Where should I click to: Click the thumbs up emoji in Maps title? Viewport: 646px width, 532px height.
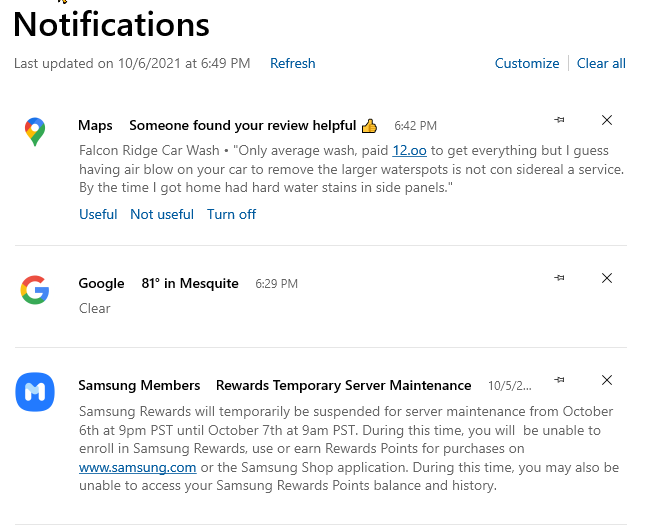[369, 126]
